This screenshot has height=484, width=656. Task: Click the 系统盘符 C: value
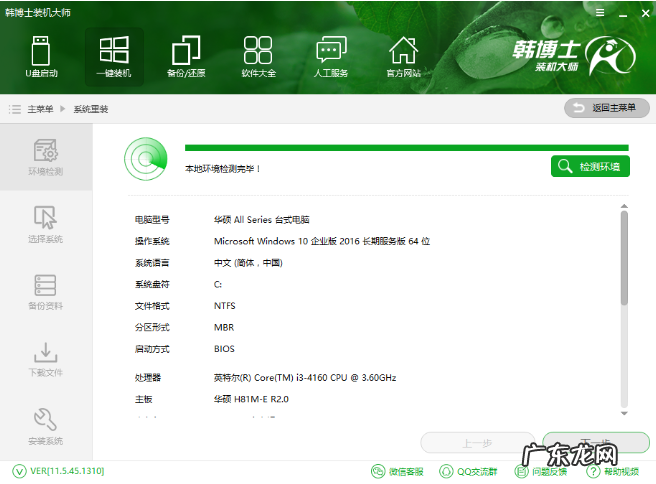(218, 284)
